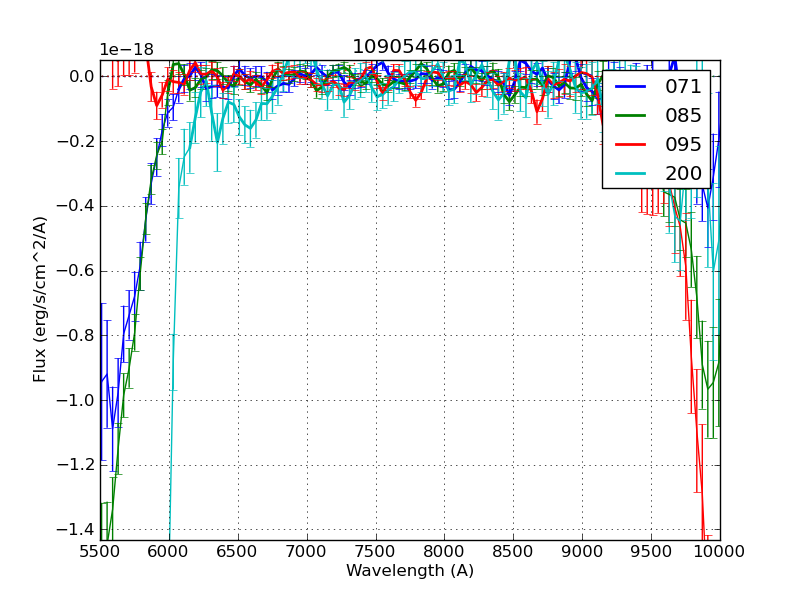Click the red line swatch in legend
This screenshot has height=600, width=800.
(632, 145)
